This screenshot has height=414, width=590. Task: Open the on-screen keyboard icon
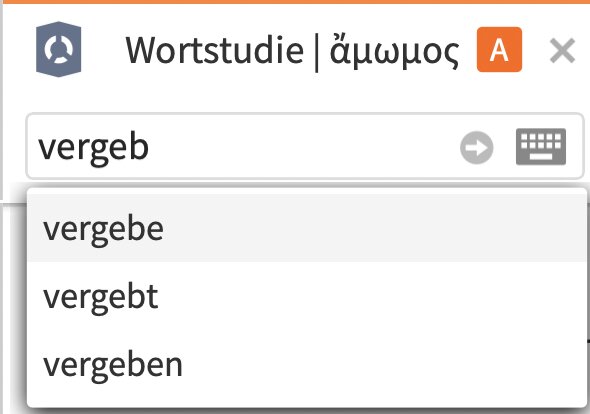[541, 146]
